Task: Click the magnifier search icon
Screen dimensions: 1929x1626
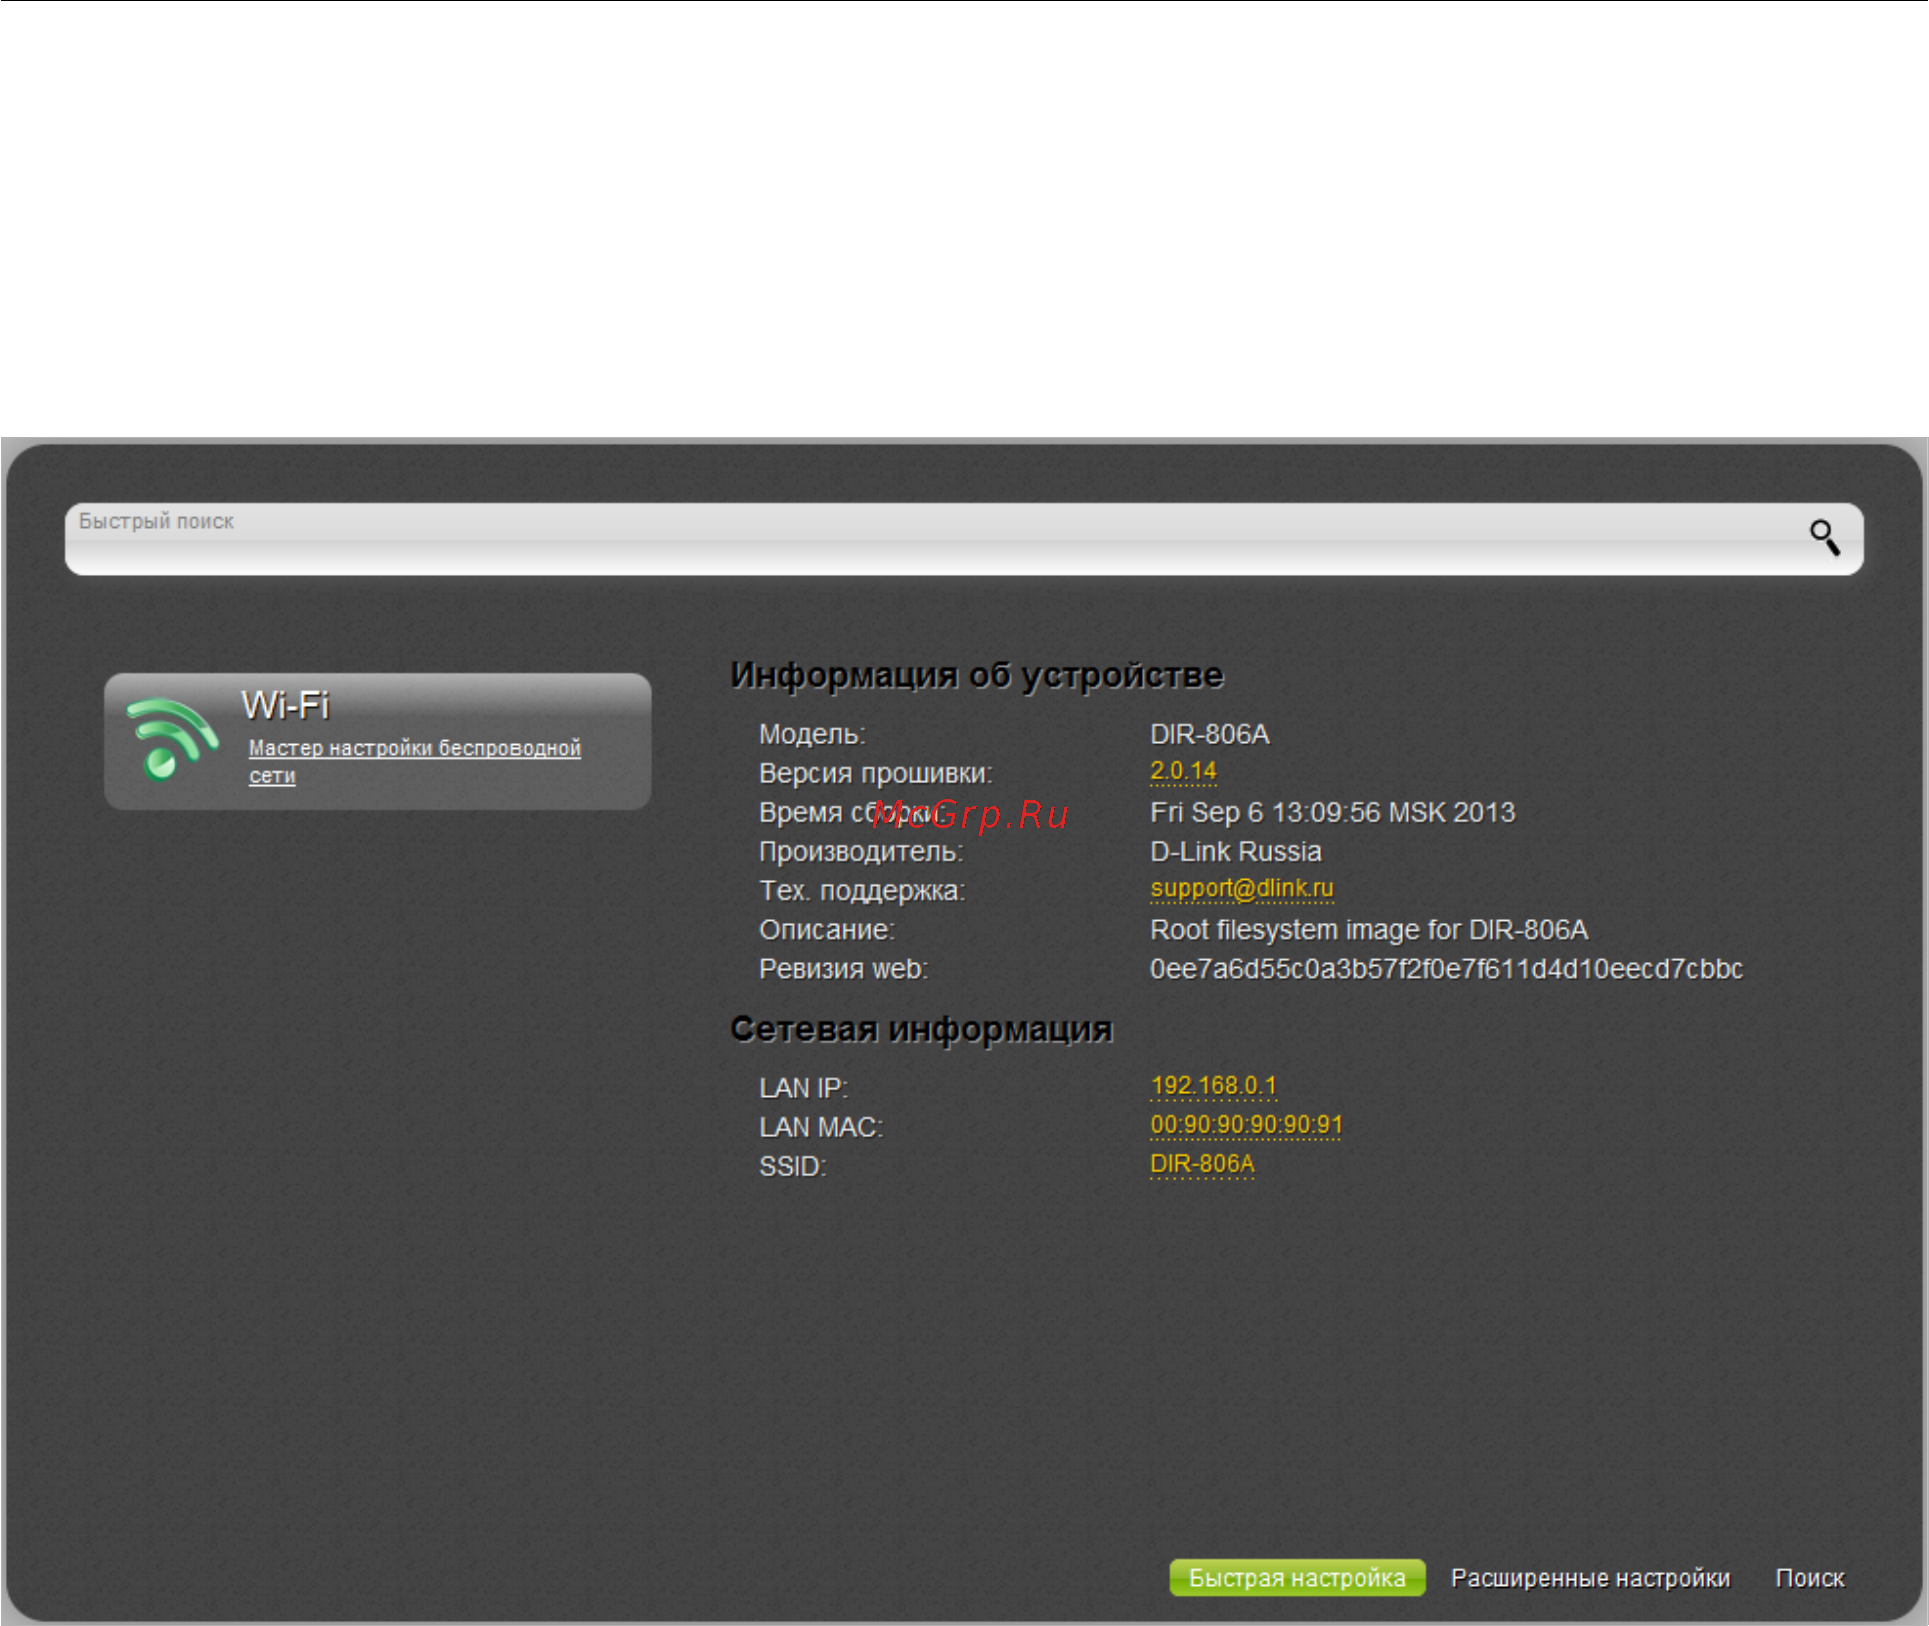Action: [x=1825, y=538]
